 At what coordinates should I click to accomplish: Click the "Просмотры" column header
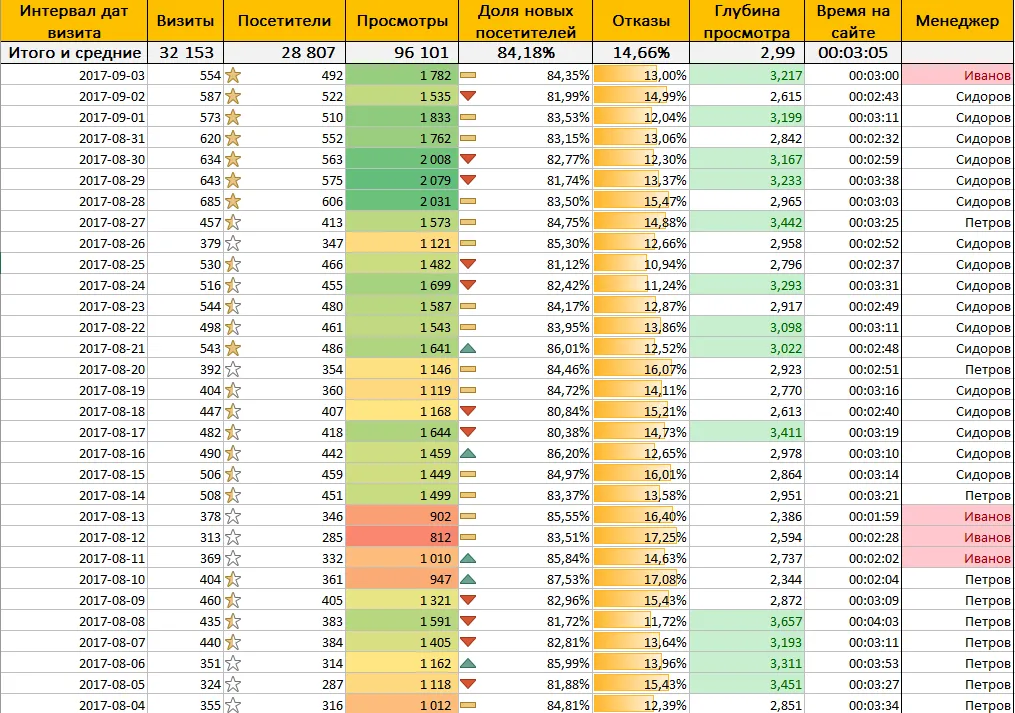point(402,21)
